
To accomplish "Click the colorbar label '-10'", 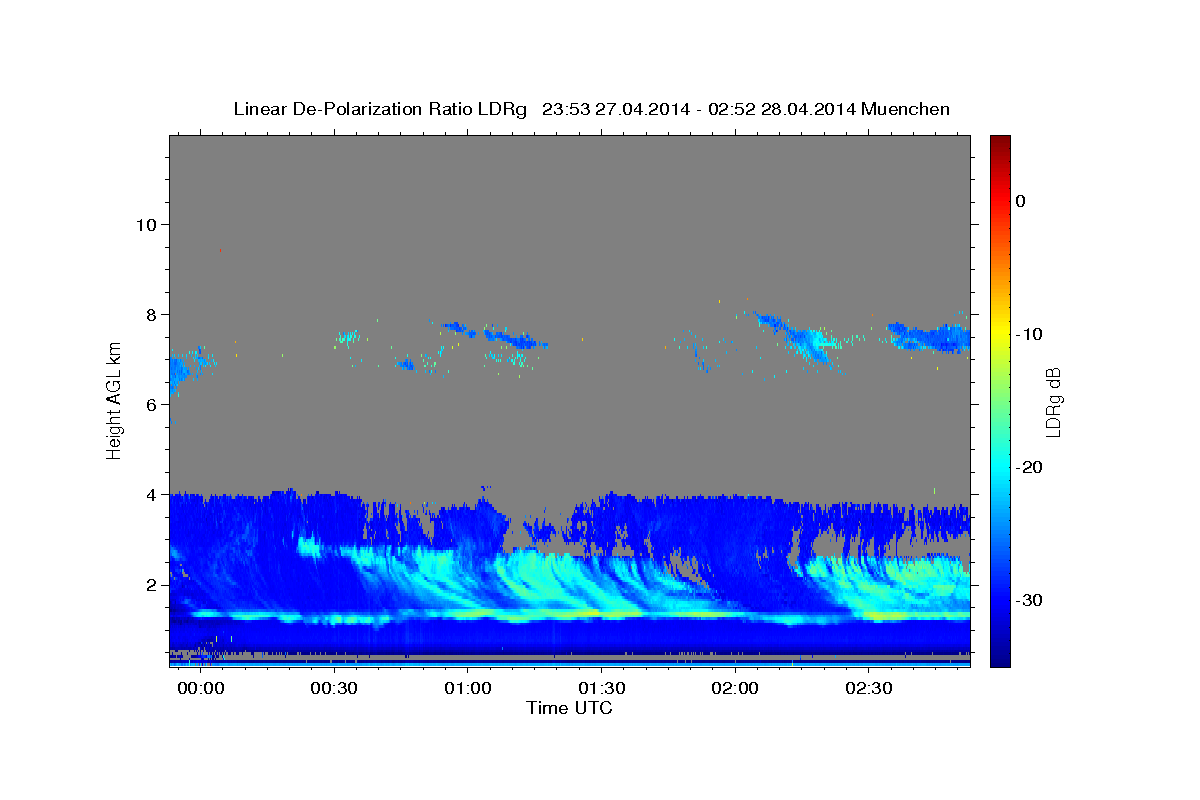I will pos(1029,334).
